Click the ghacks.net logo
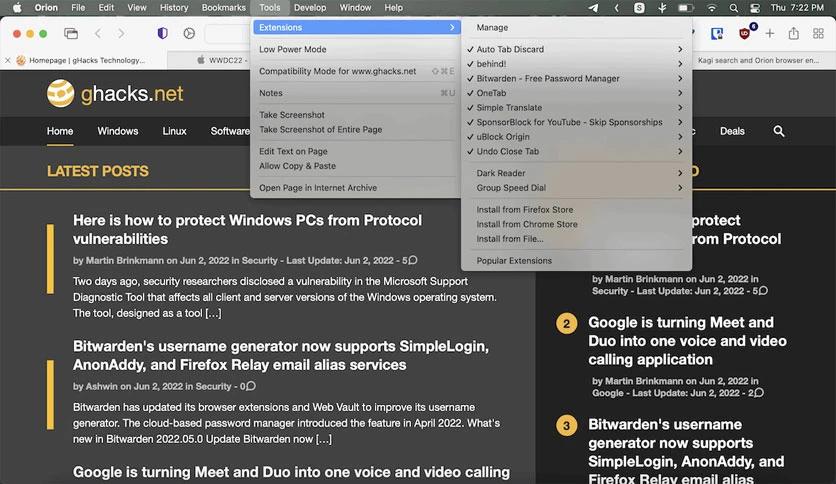Viewport: 836px width, 484px height. [115, 94]
